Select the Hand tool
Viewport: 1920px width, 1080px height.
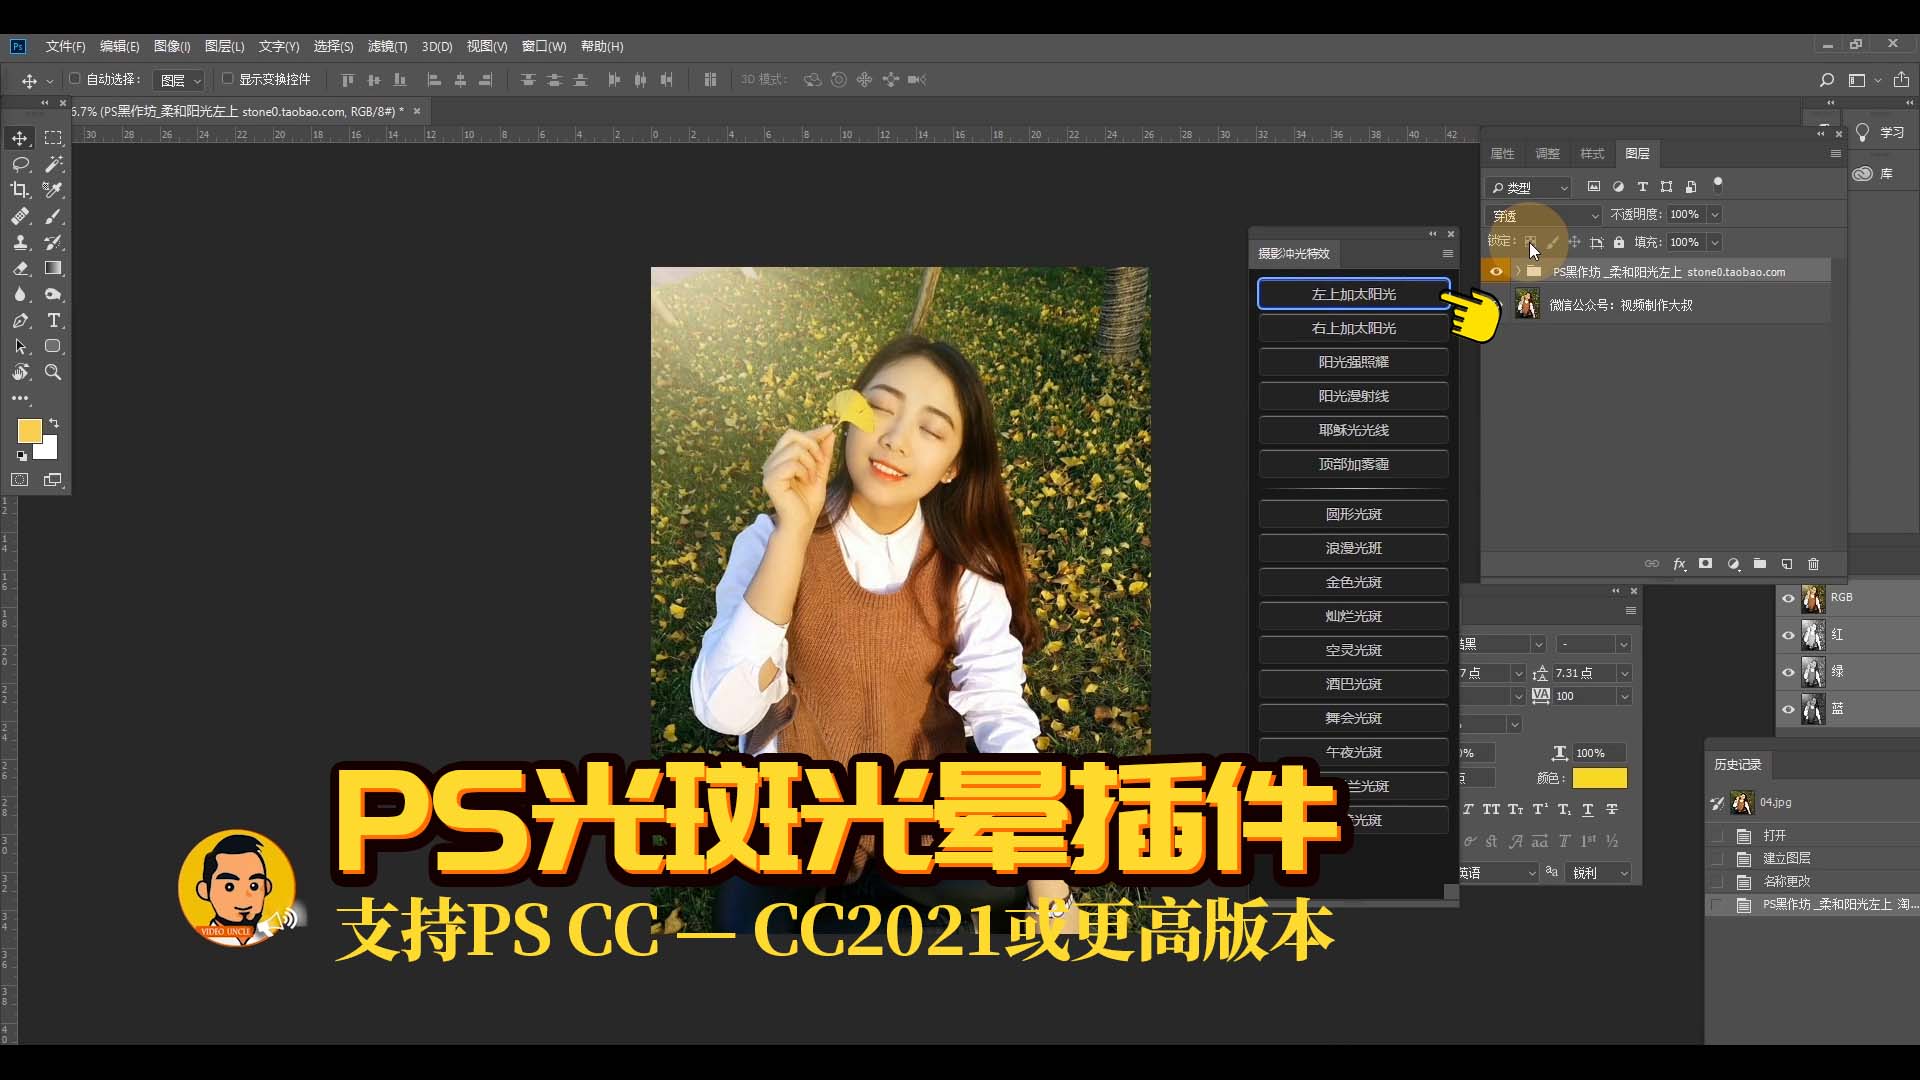20,372
